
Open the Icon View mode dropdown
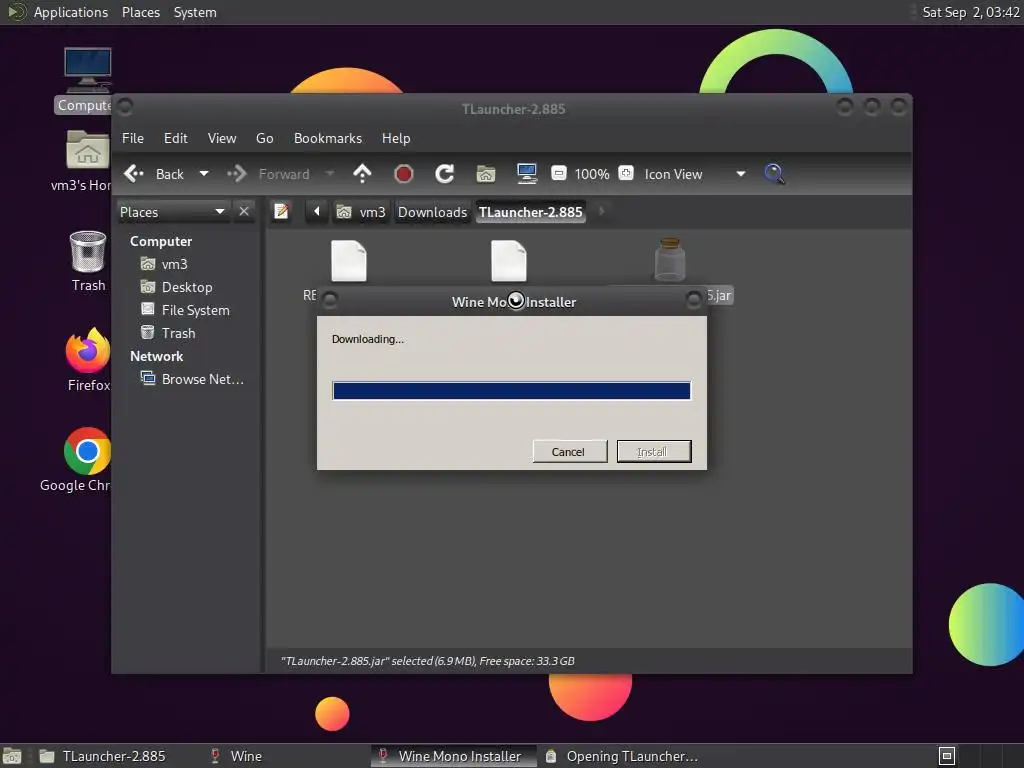point(695,174)
